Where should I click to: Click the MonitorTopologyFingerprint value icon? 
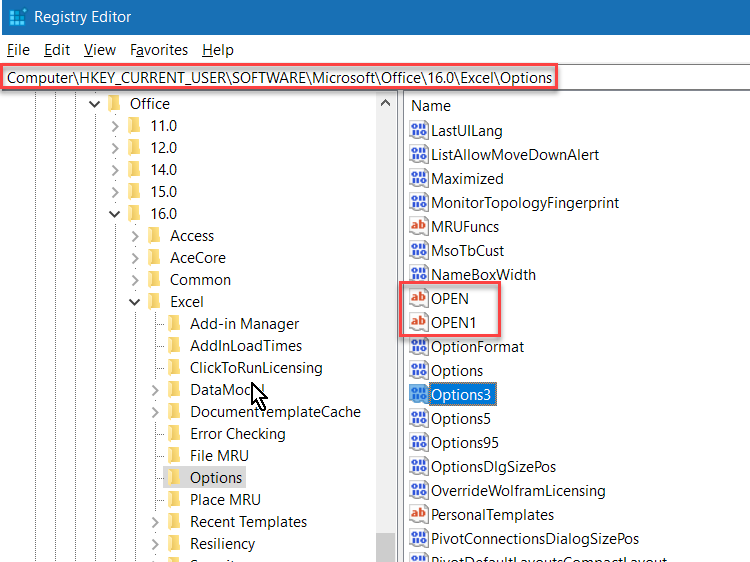click(x=419, y=202)
